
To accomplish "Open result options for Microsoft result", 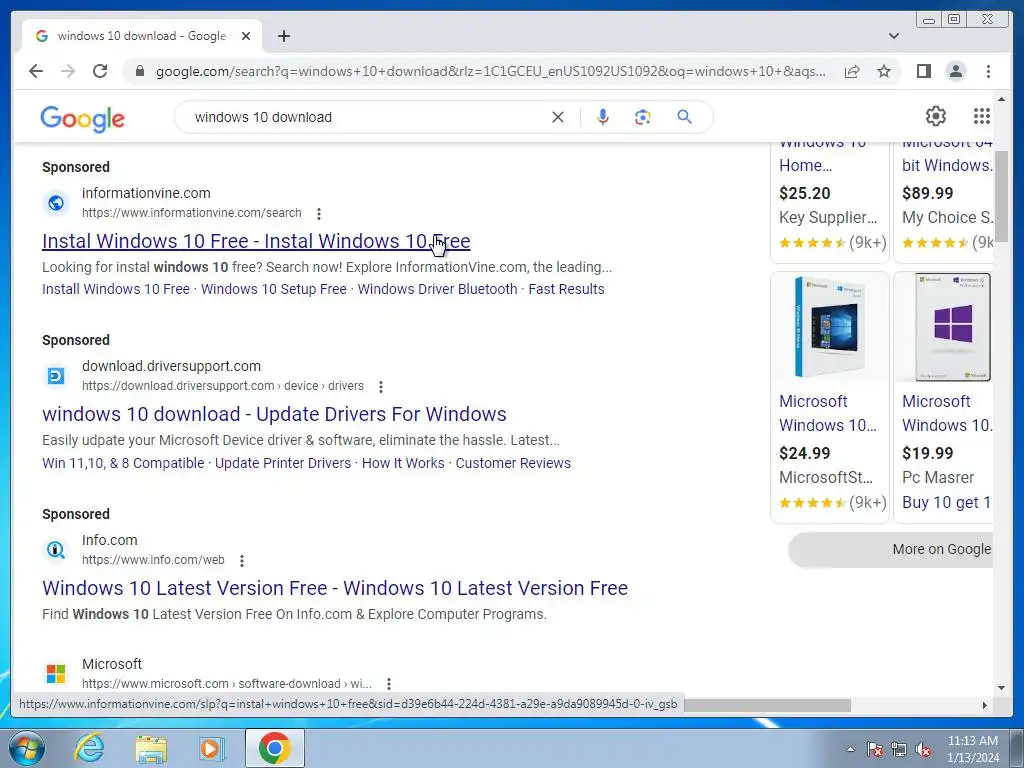I will coord(389,684).
